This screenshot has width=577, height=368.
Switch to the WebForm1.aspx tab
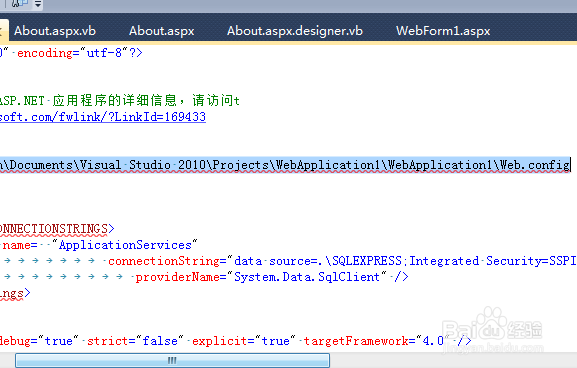coord(443,31)
